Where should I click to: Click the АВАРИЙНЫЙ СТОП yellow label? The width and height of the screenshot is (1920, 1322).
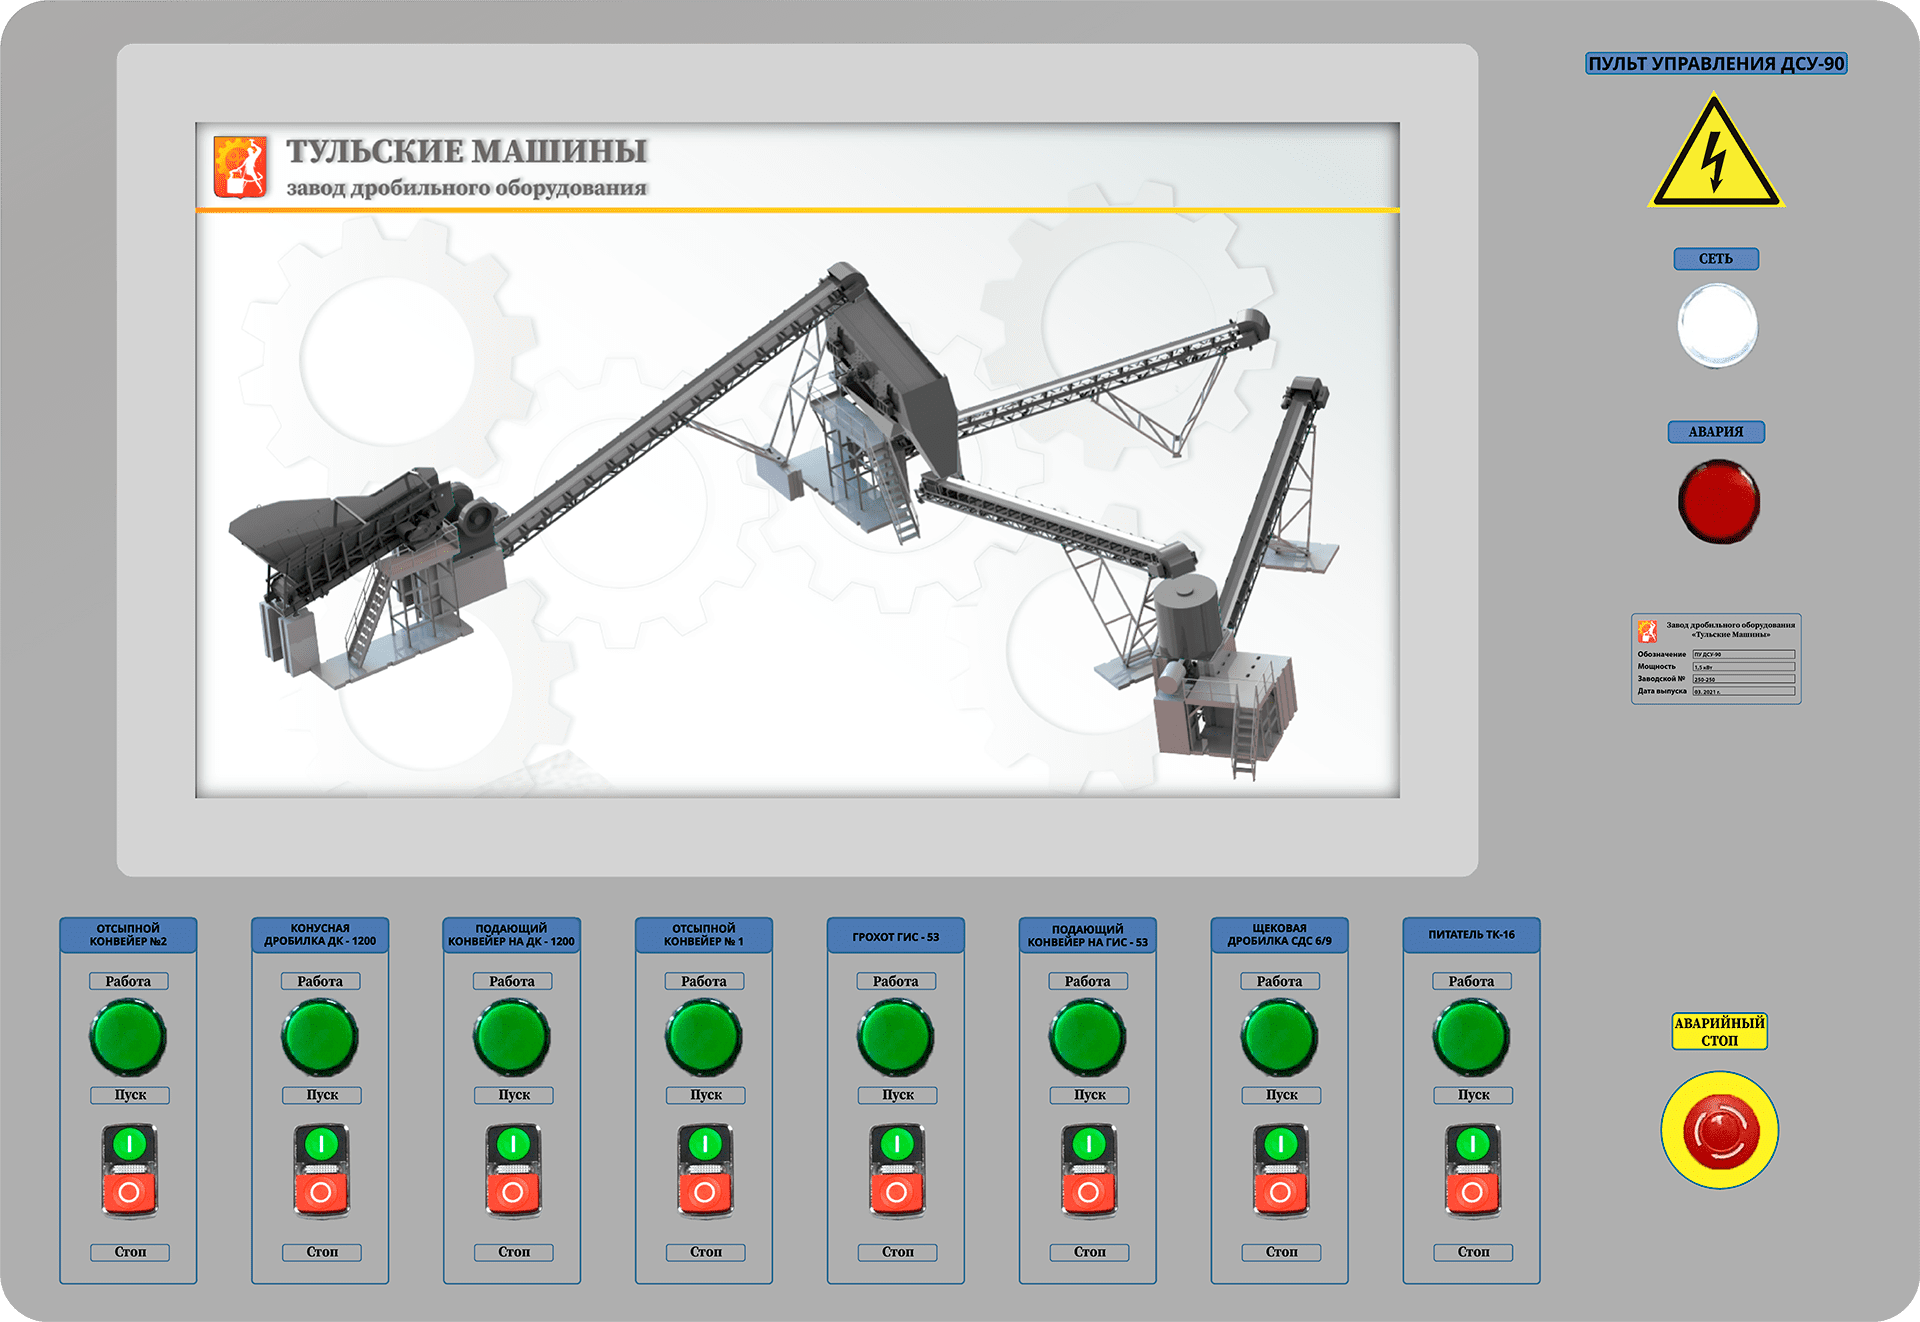pyautogui.click(x=1719, y=1031)
